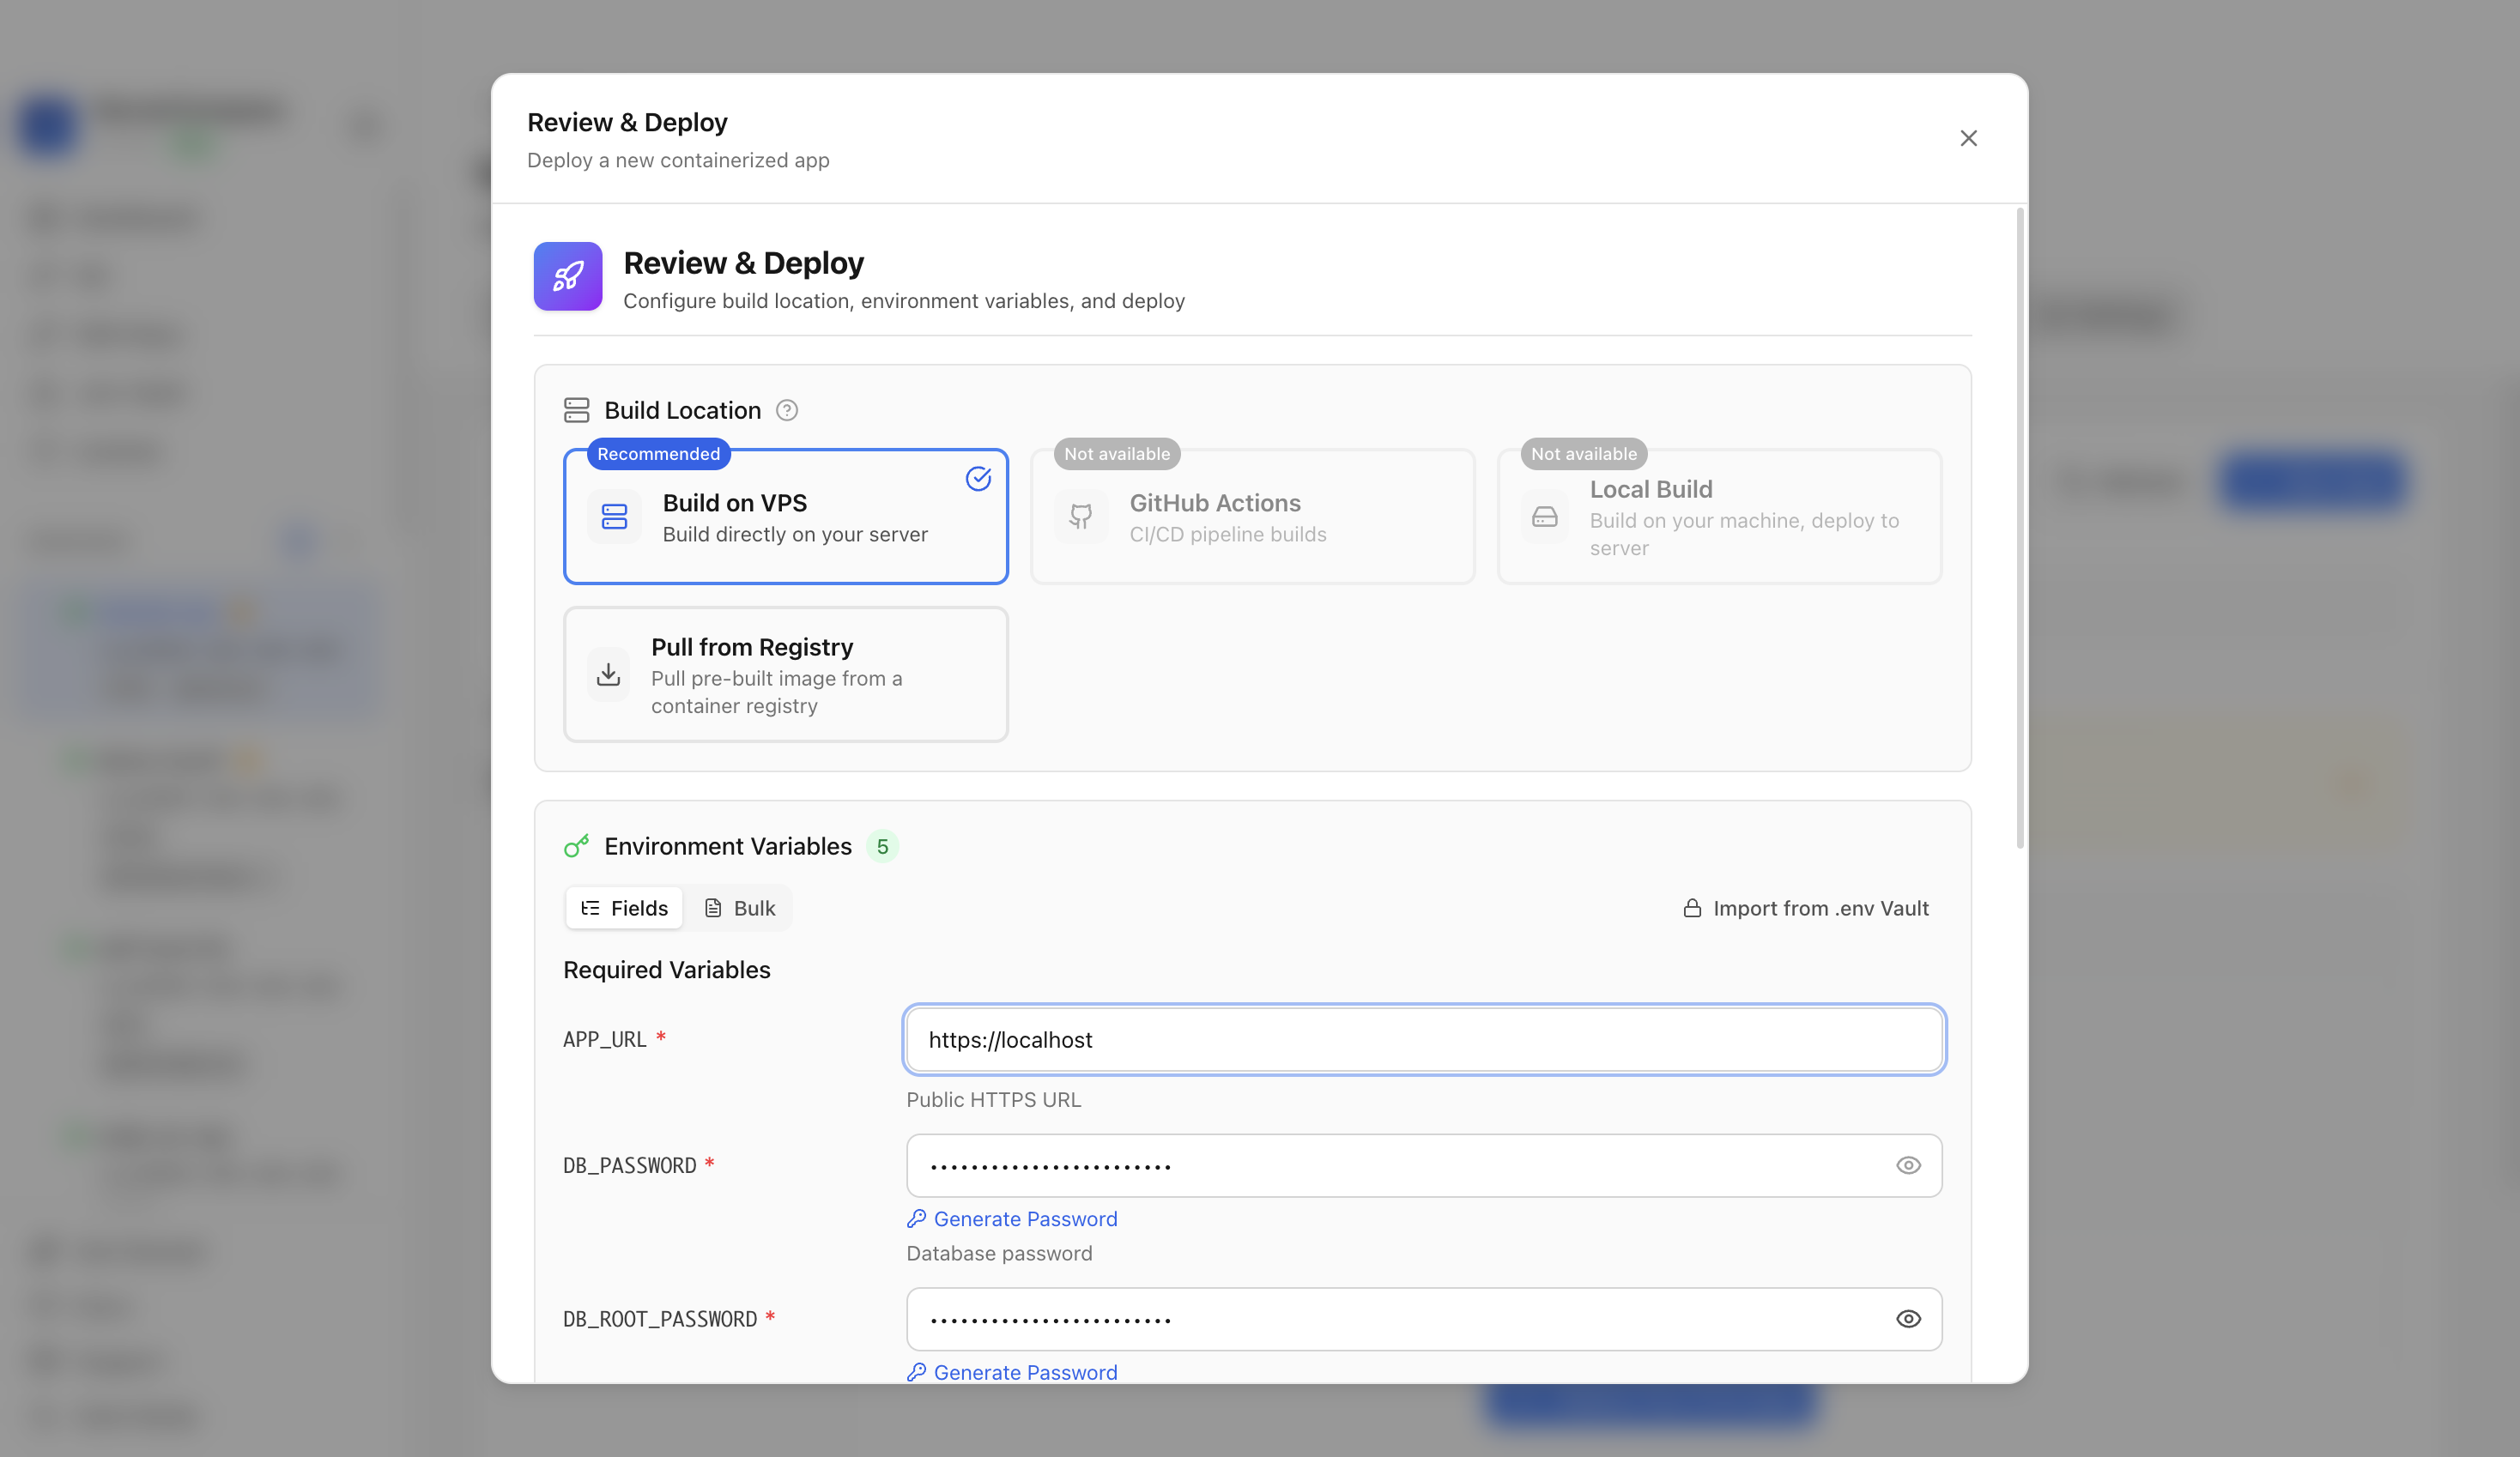Click the lock icon beside Import from .env Vault

[1692, 908]
